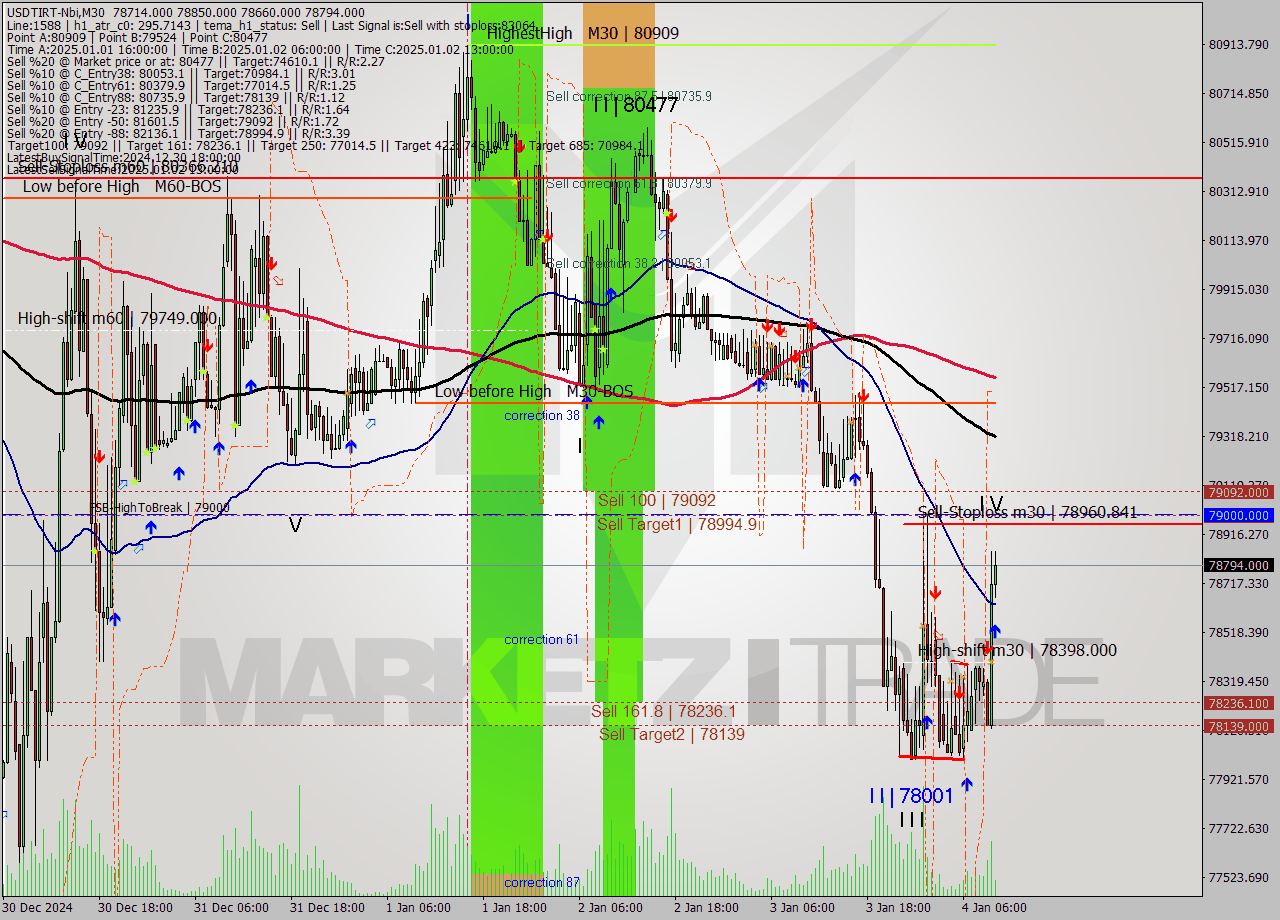The width and height of the screenshot is (1280, 920).
Task: Click the 'Low before High M30-BOS' label
Action: click(534, 391)
